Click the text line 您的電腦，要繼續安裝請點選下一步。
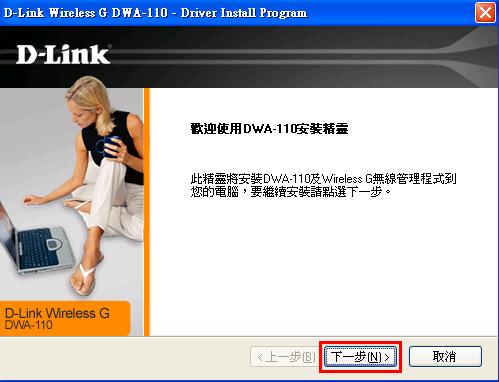The width and height of the screenshot is (499, 382). coord(291,192)
